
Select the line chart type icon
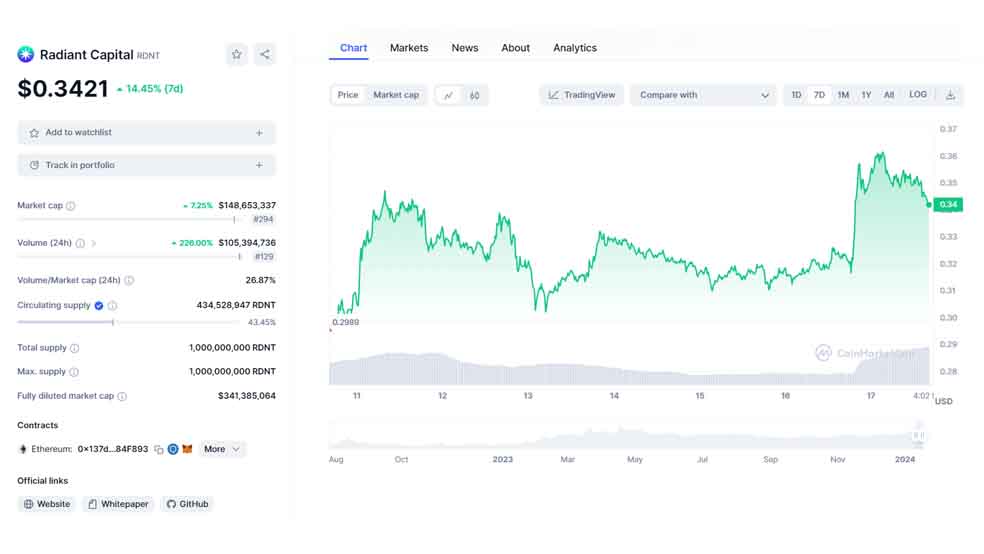click(x=448, y=95)
